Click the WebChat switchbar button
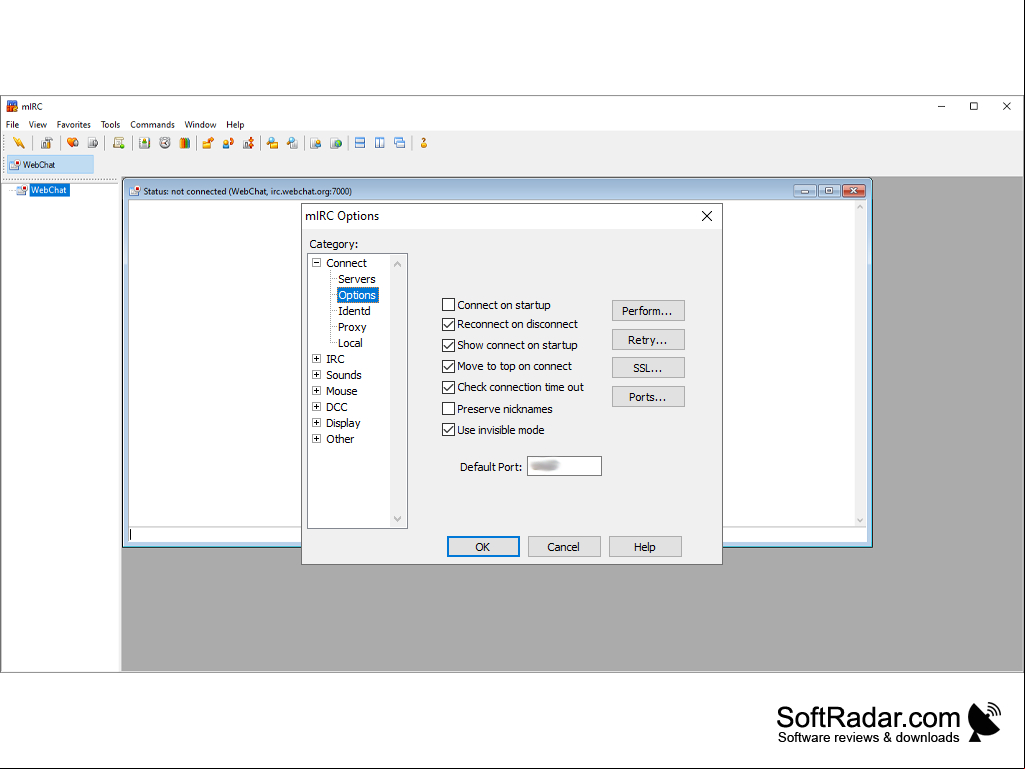 (x=50, y=165)
